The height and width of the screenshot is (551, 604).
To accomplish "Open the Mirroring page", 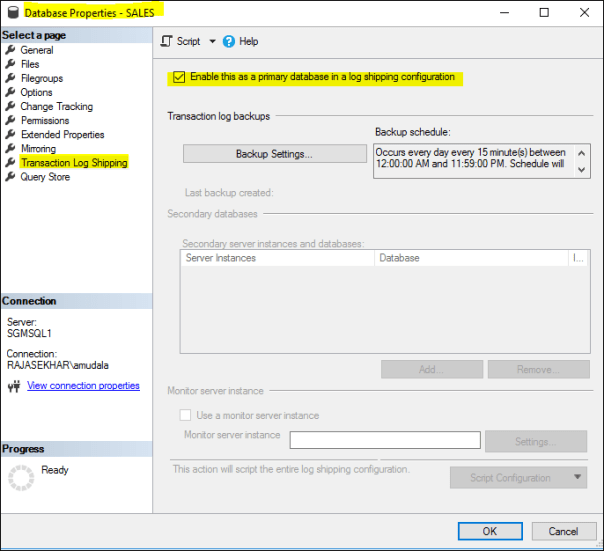I will [x=38, y=149].
